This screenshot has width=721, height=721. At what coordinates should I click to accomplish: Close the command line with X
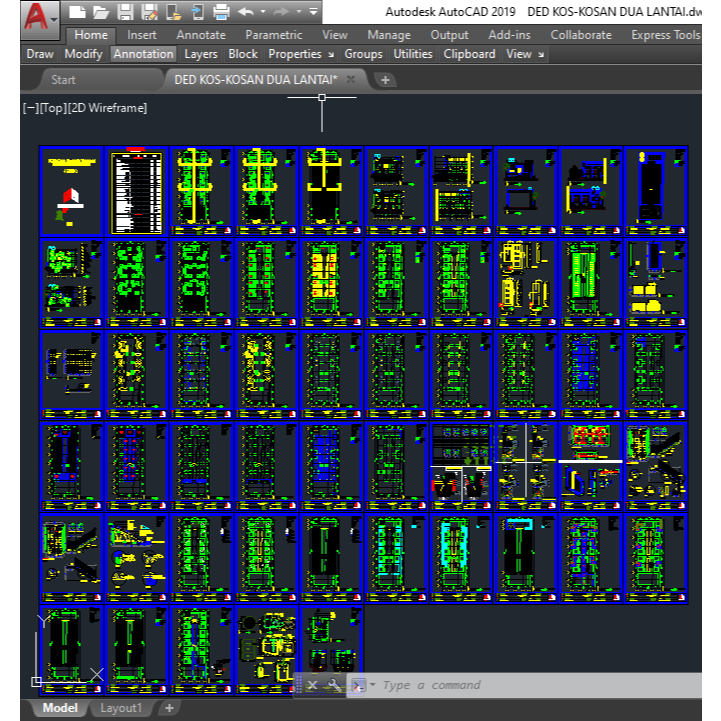click(x=312, y=685)
